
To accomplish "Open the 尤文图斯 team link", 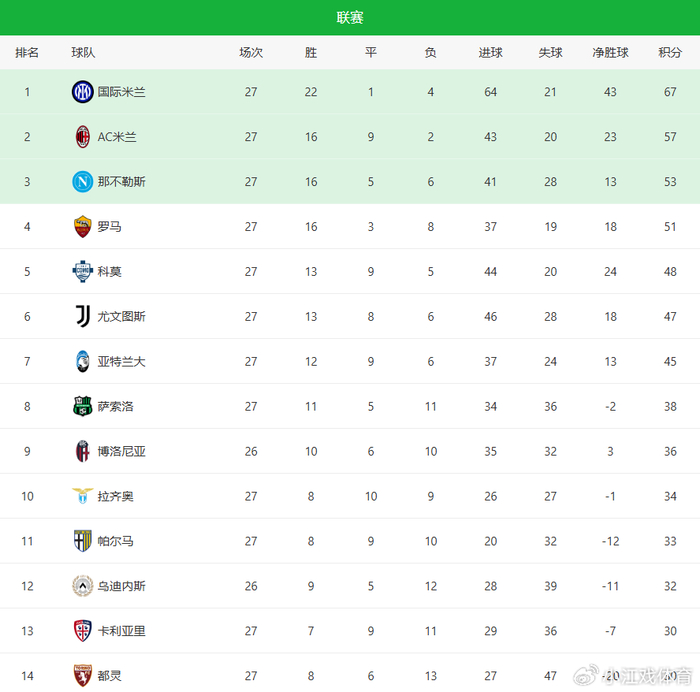I will [x=121, y=317].
